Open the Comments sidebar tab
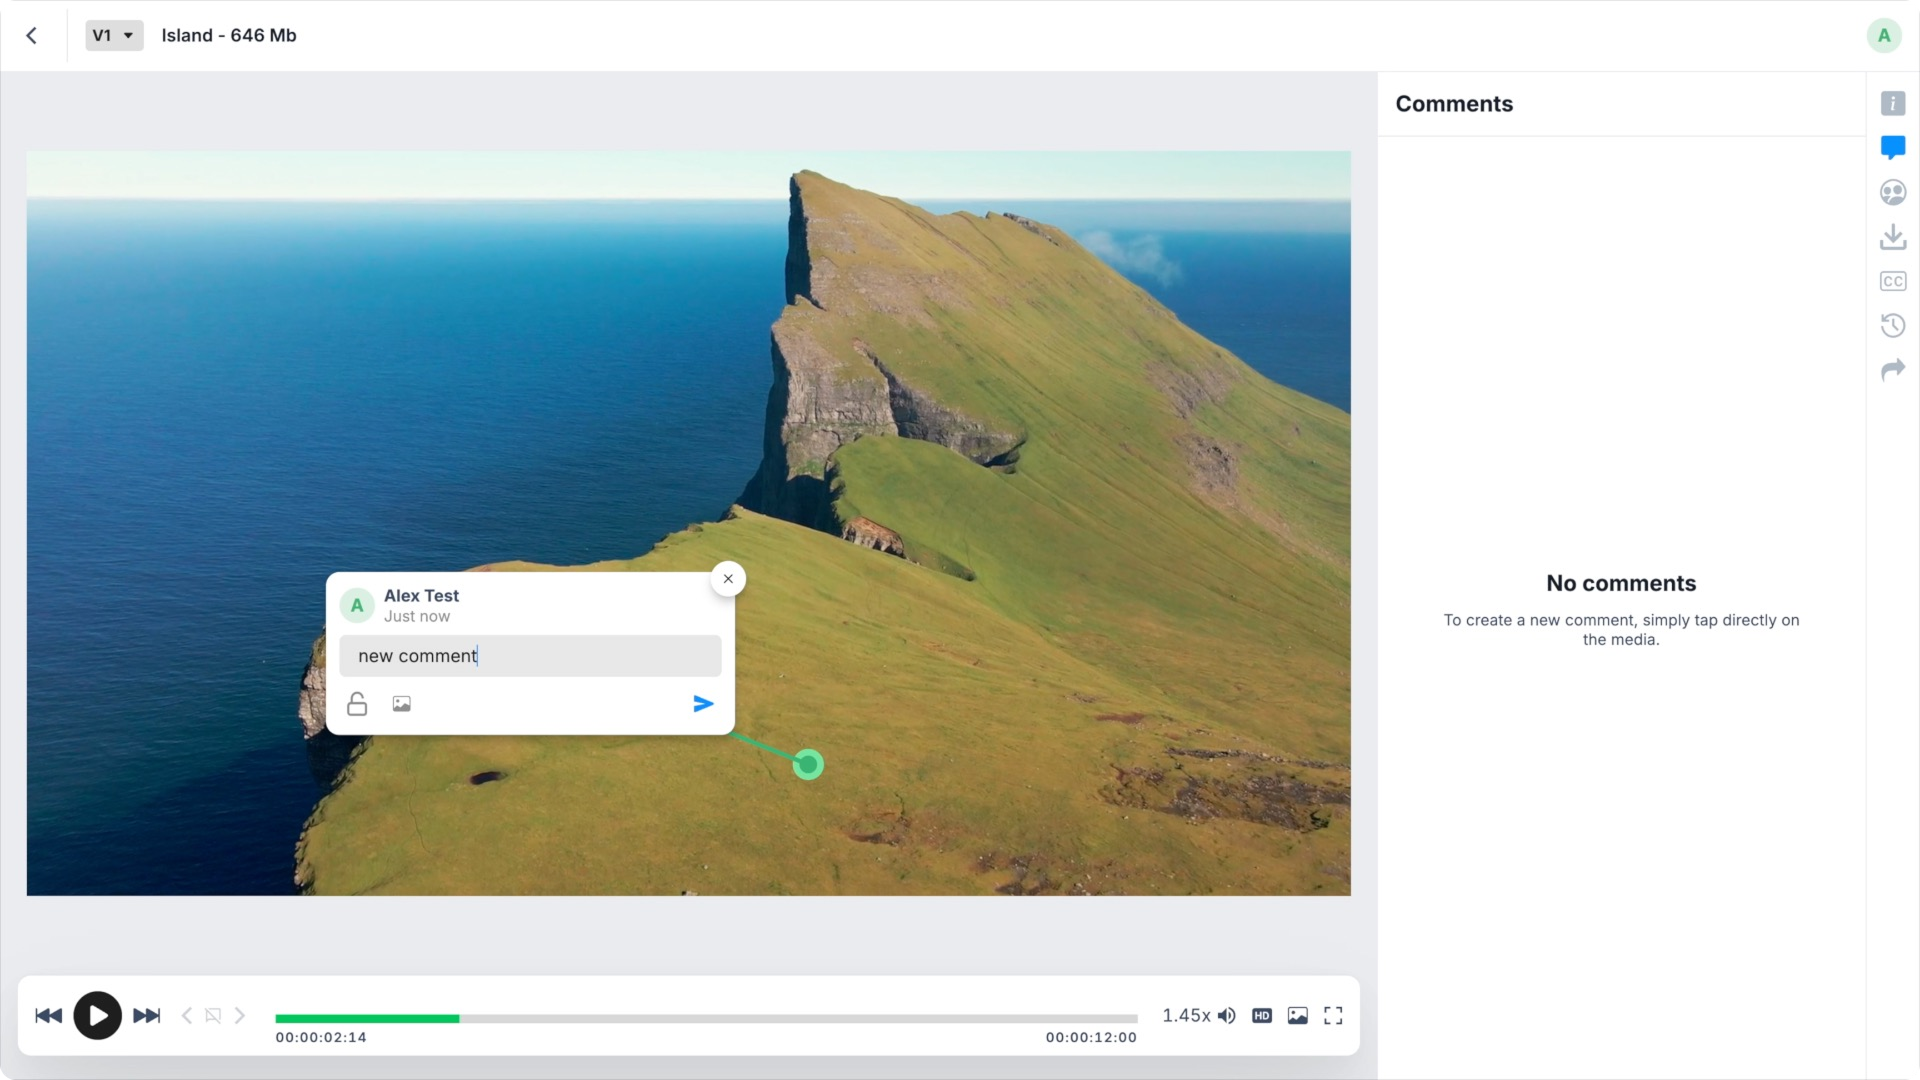This screenshot has width=1920, height=1080. (1892, 148)
